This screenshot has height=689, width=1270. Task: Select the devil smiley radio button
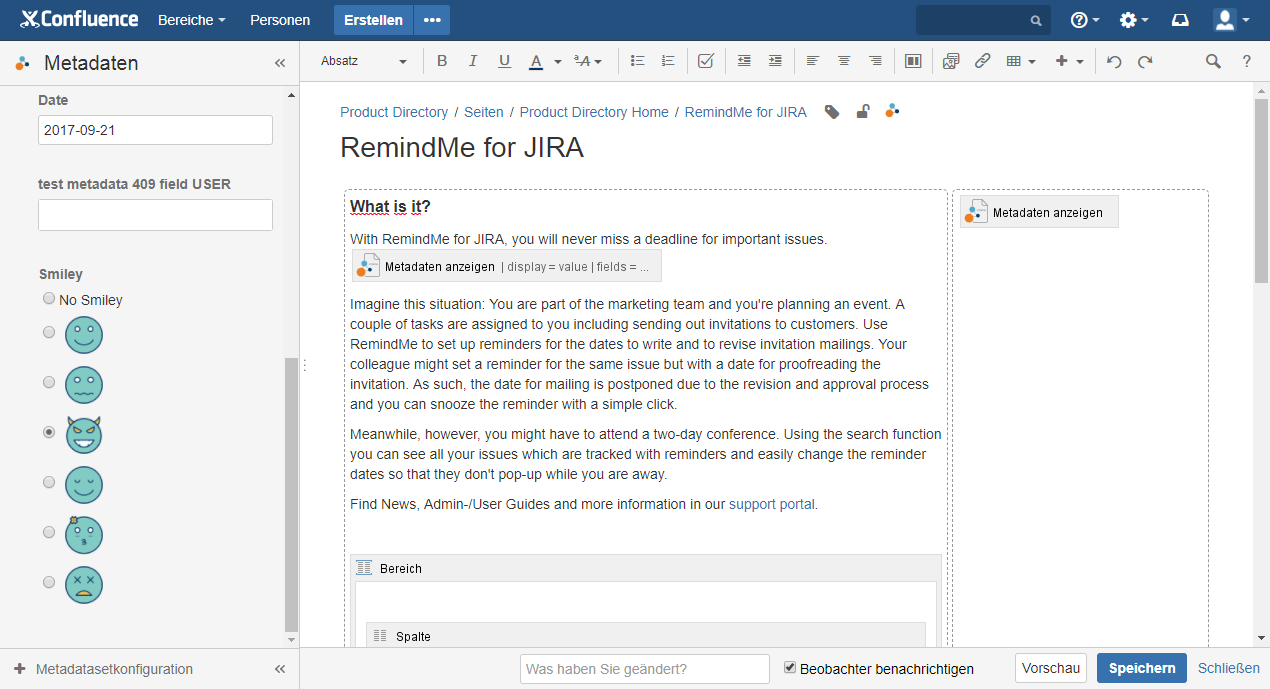pyautogui.click(x=49, y=432)
